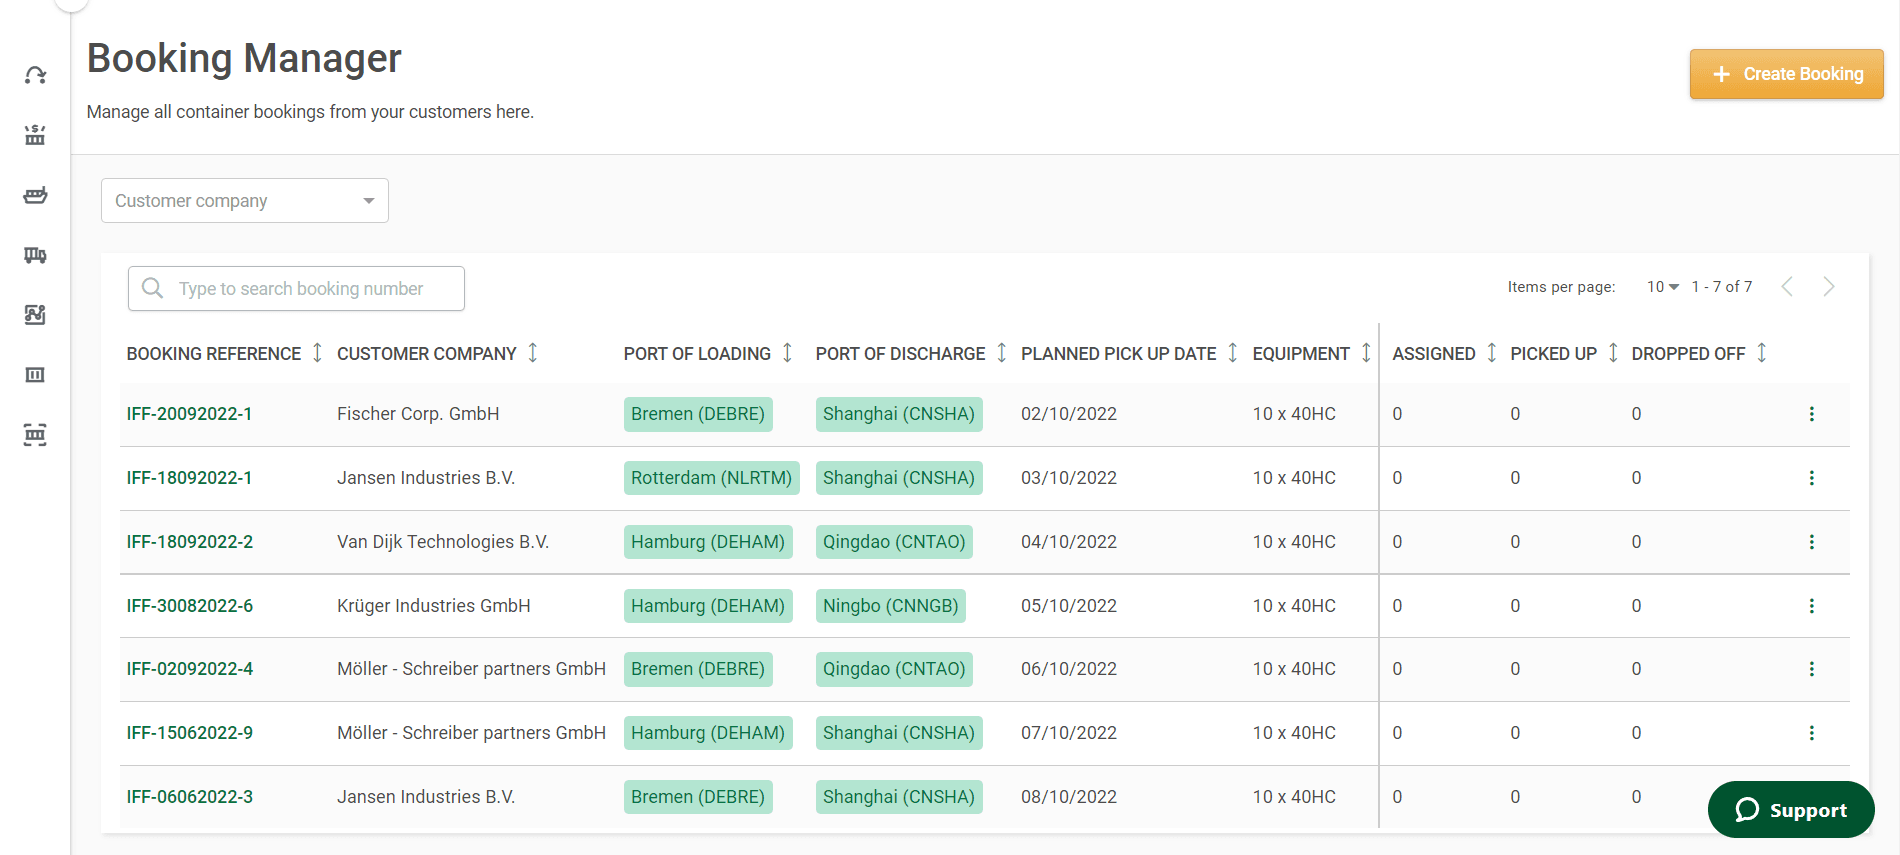
Task: Open three-dot menu for Krüger Industries booking
Action: [x=1811, y=606]
